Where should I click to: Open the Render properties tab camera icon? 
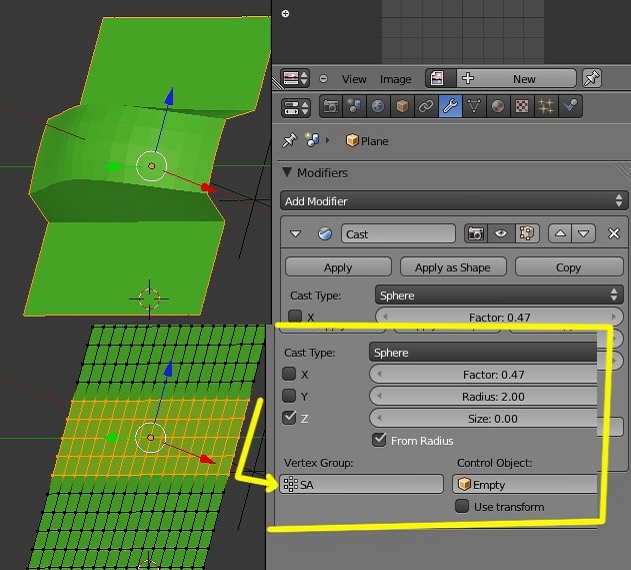click(331, 106)
